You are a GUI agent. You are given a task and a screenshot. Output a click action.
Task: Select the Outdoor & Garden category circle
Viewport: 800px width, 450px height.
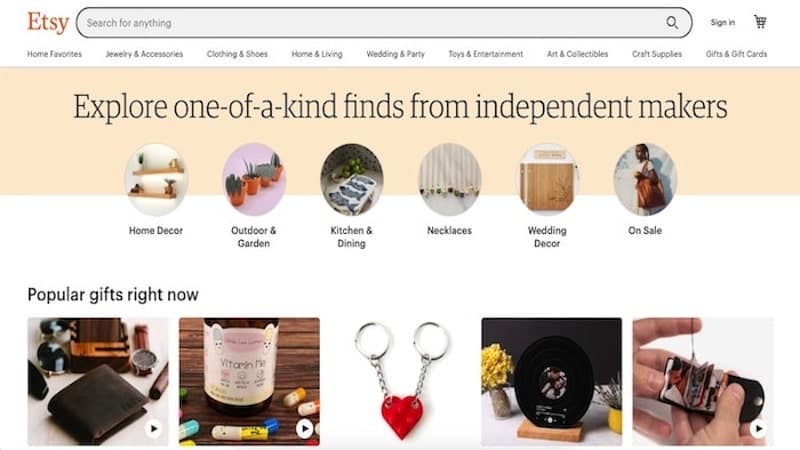[x=254, y=179]
